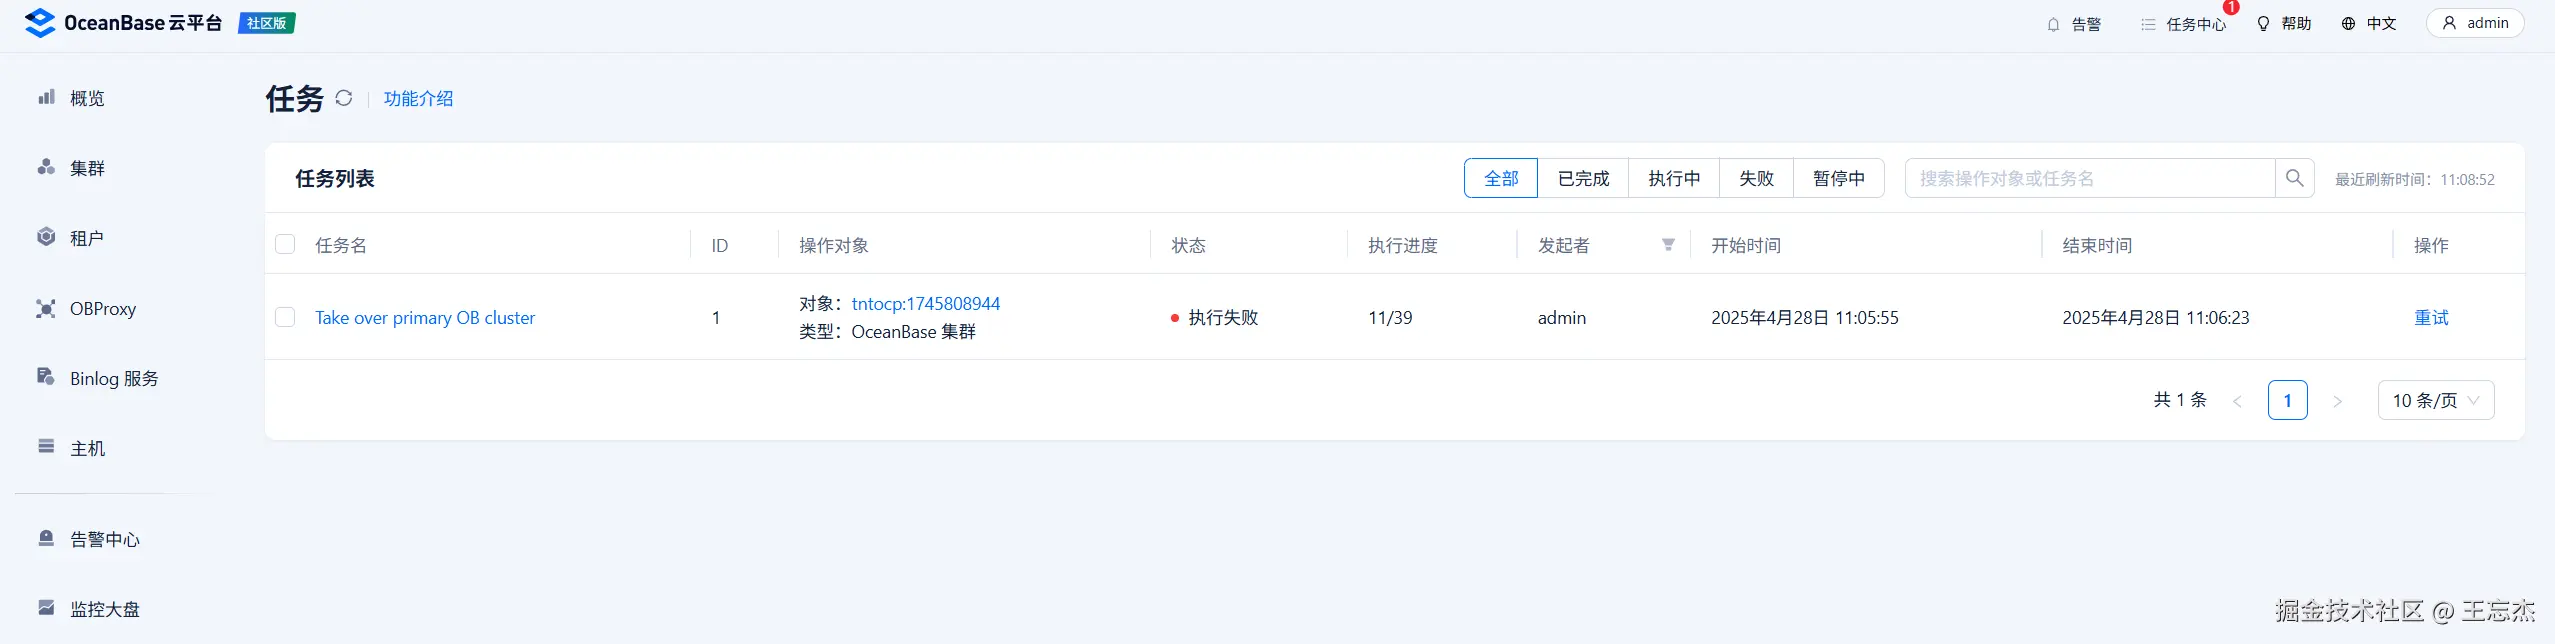Click the 执行失败 status cell
The height and width of the screenshot is (644, 2555).
[x=1214, y=317]
